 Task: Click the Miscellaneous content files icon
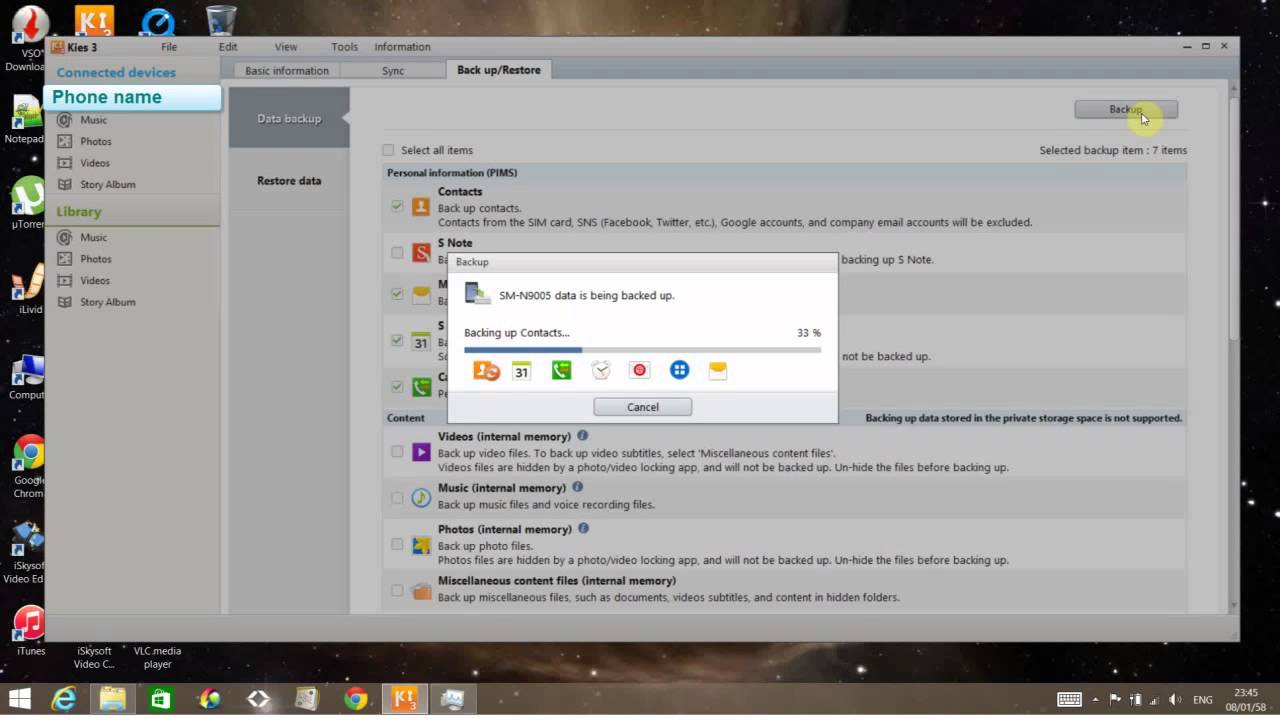pyautogui.click(x=421, y=591)
